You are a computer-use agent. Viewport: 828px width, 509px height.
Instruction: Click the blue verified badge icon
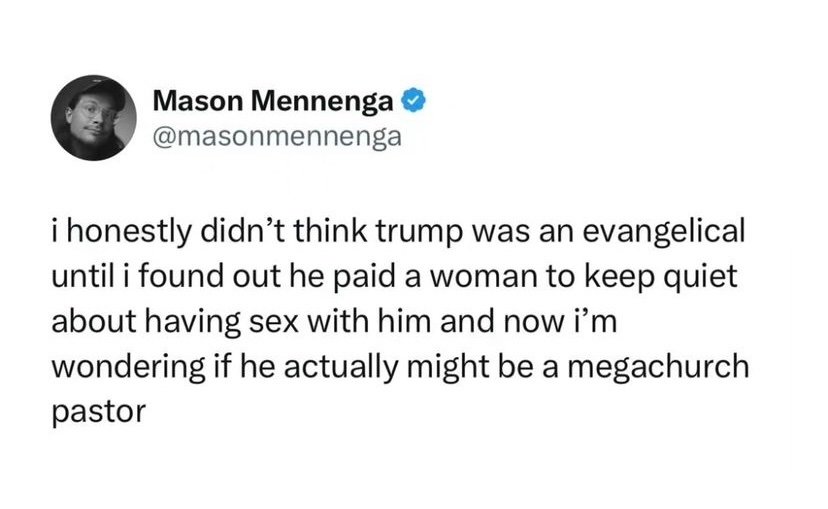415,100
